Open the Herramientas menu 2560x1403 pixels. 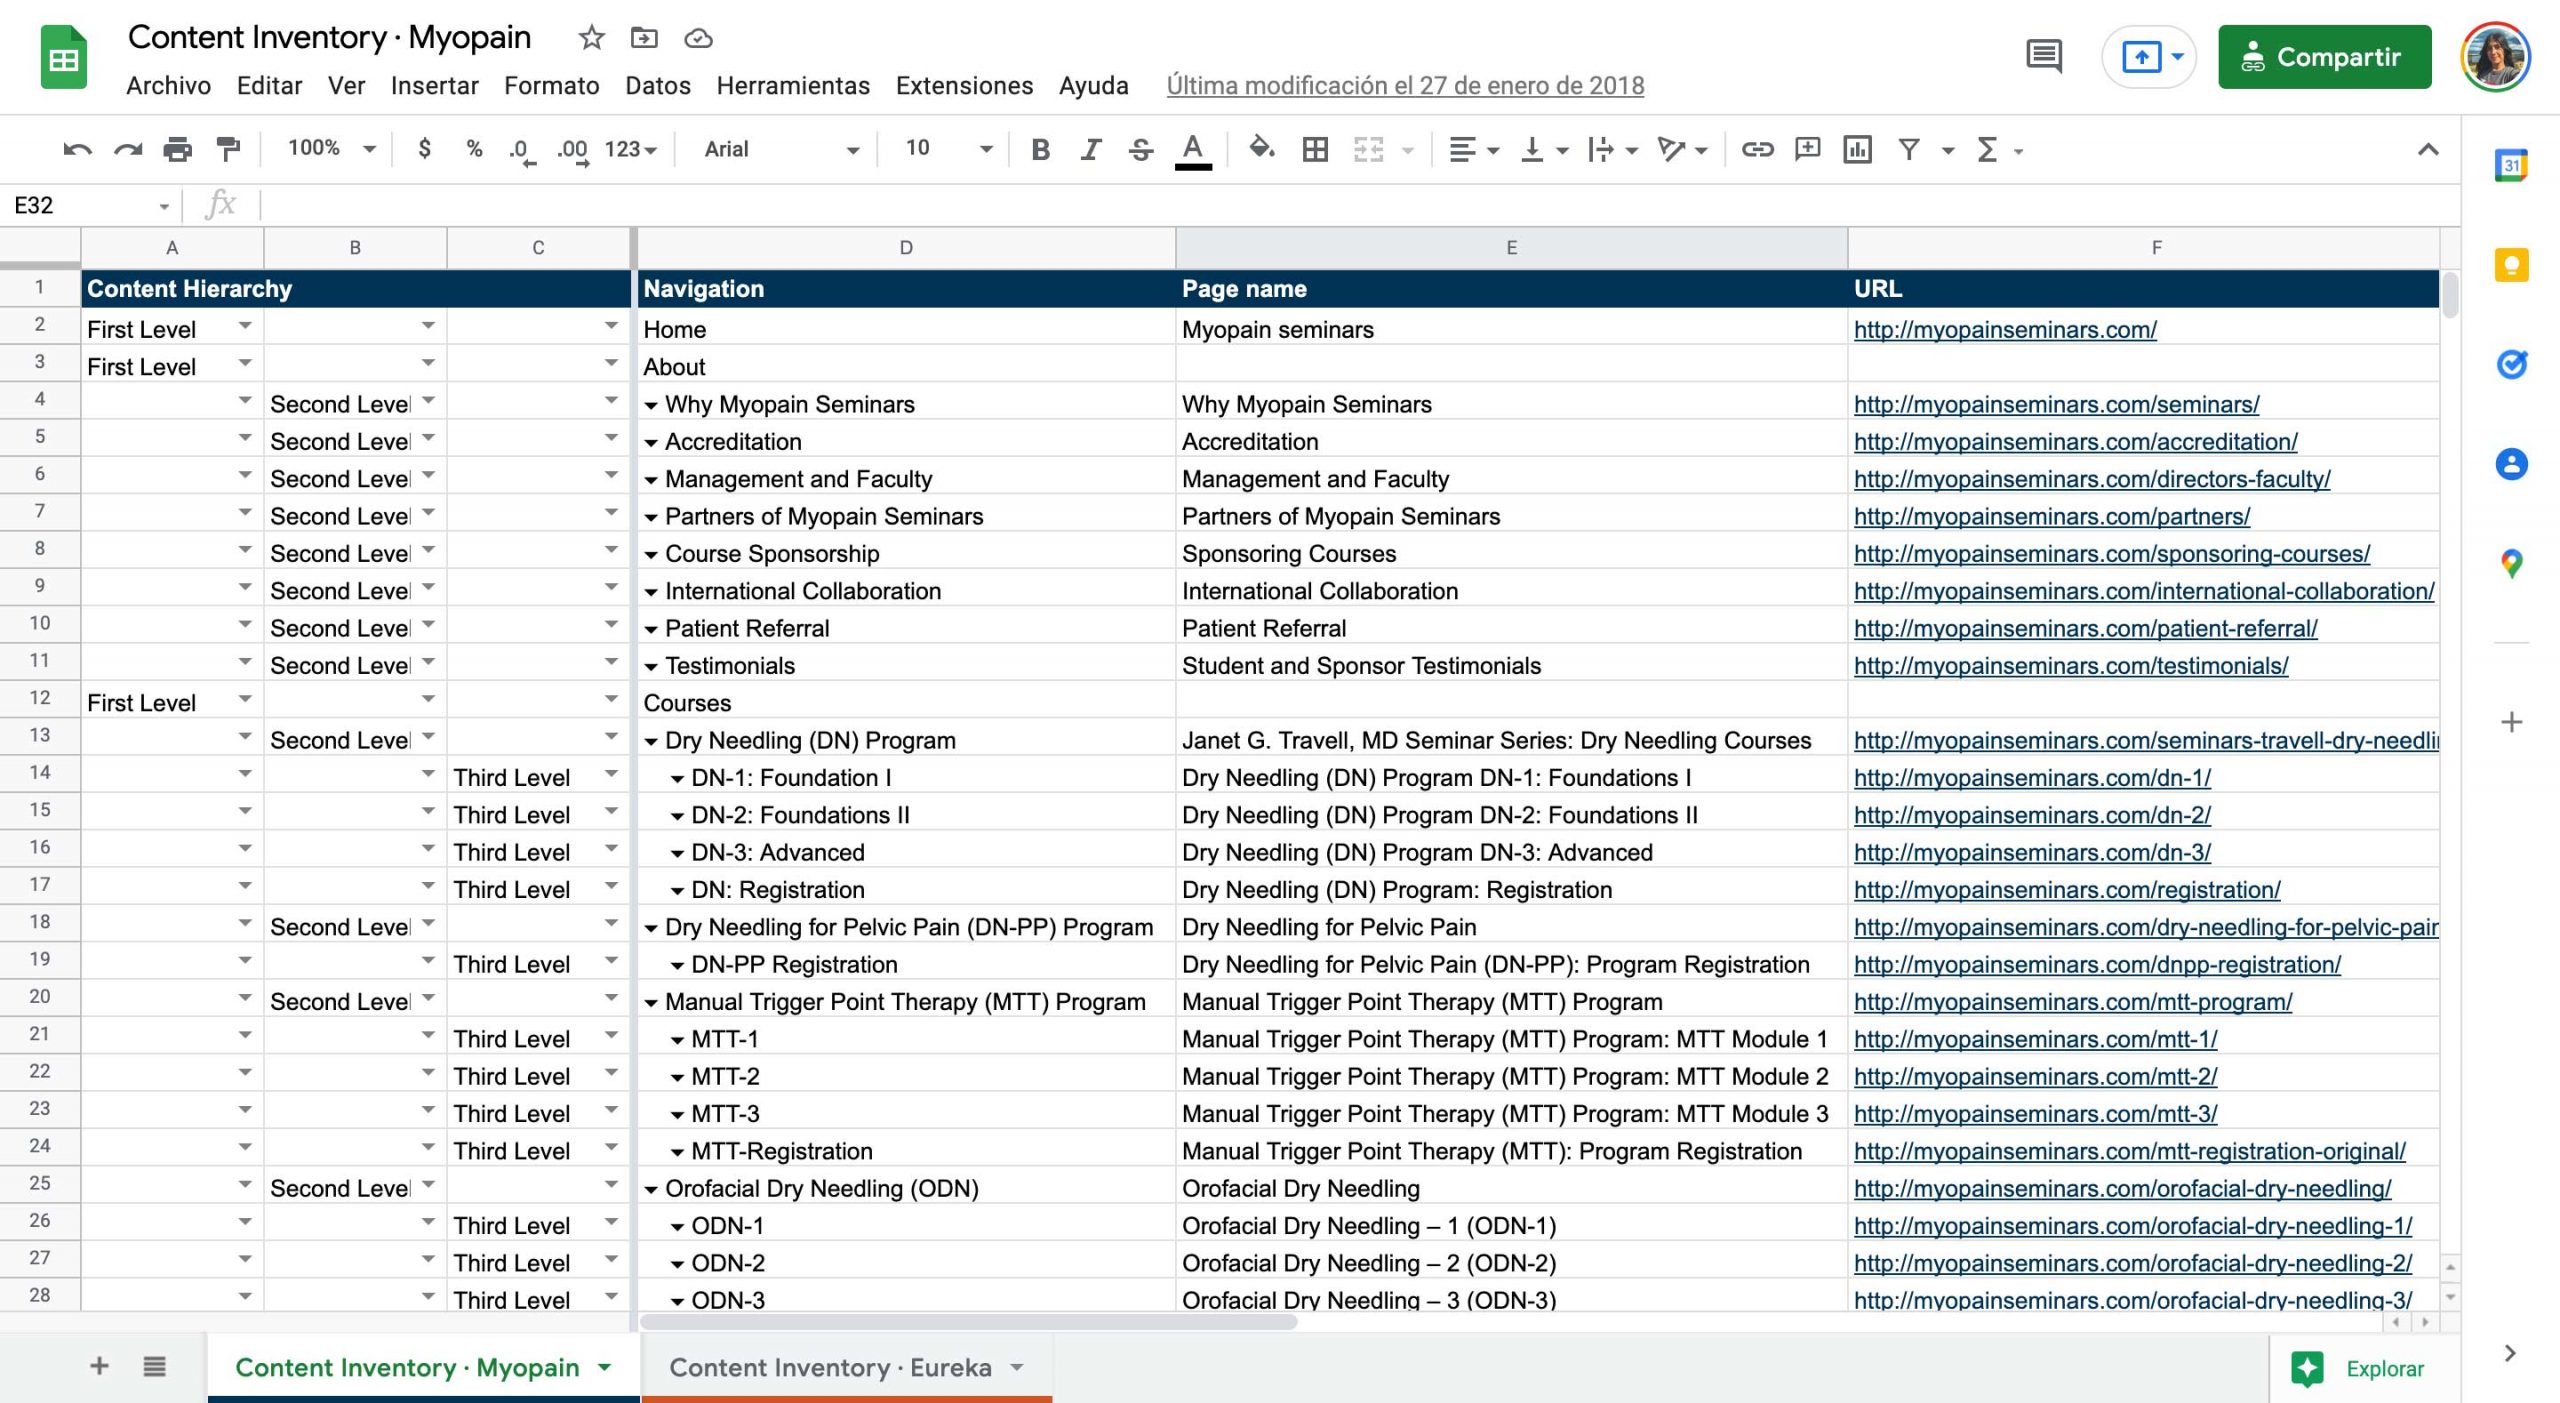coord(793,86)
